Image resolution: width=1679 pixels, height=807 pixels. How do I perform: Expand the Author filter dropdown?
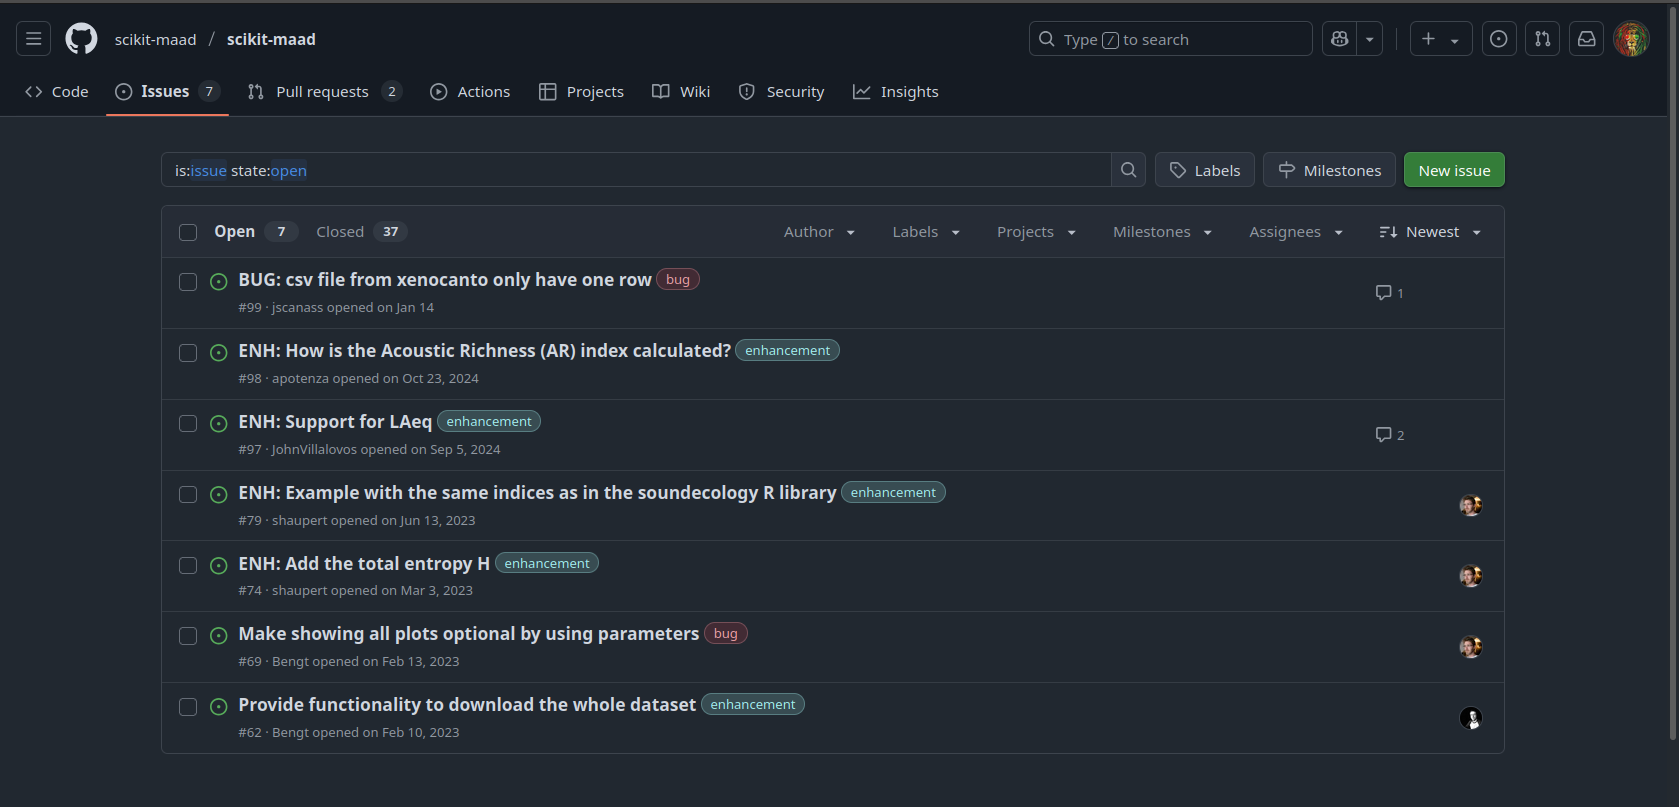(x=819, y=232)
